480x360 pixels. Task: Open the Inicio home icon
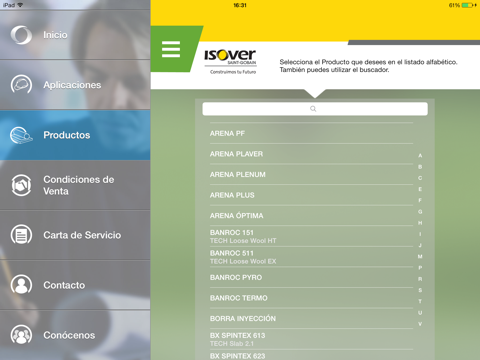click(x=21, y=35)
